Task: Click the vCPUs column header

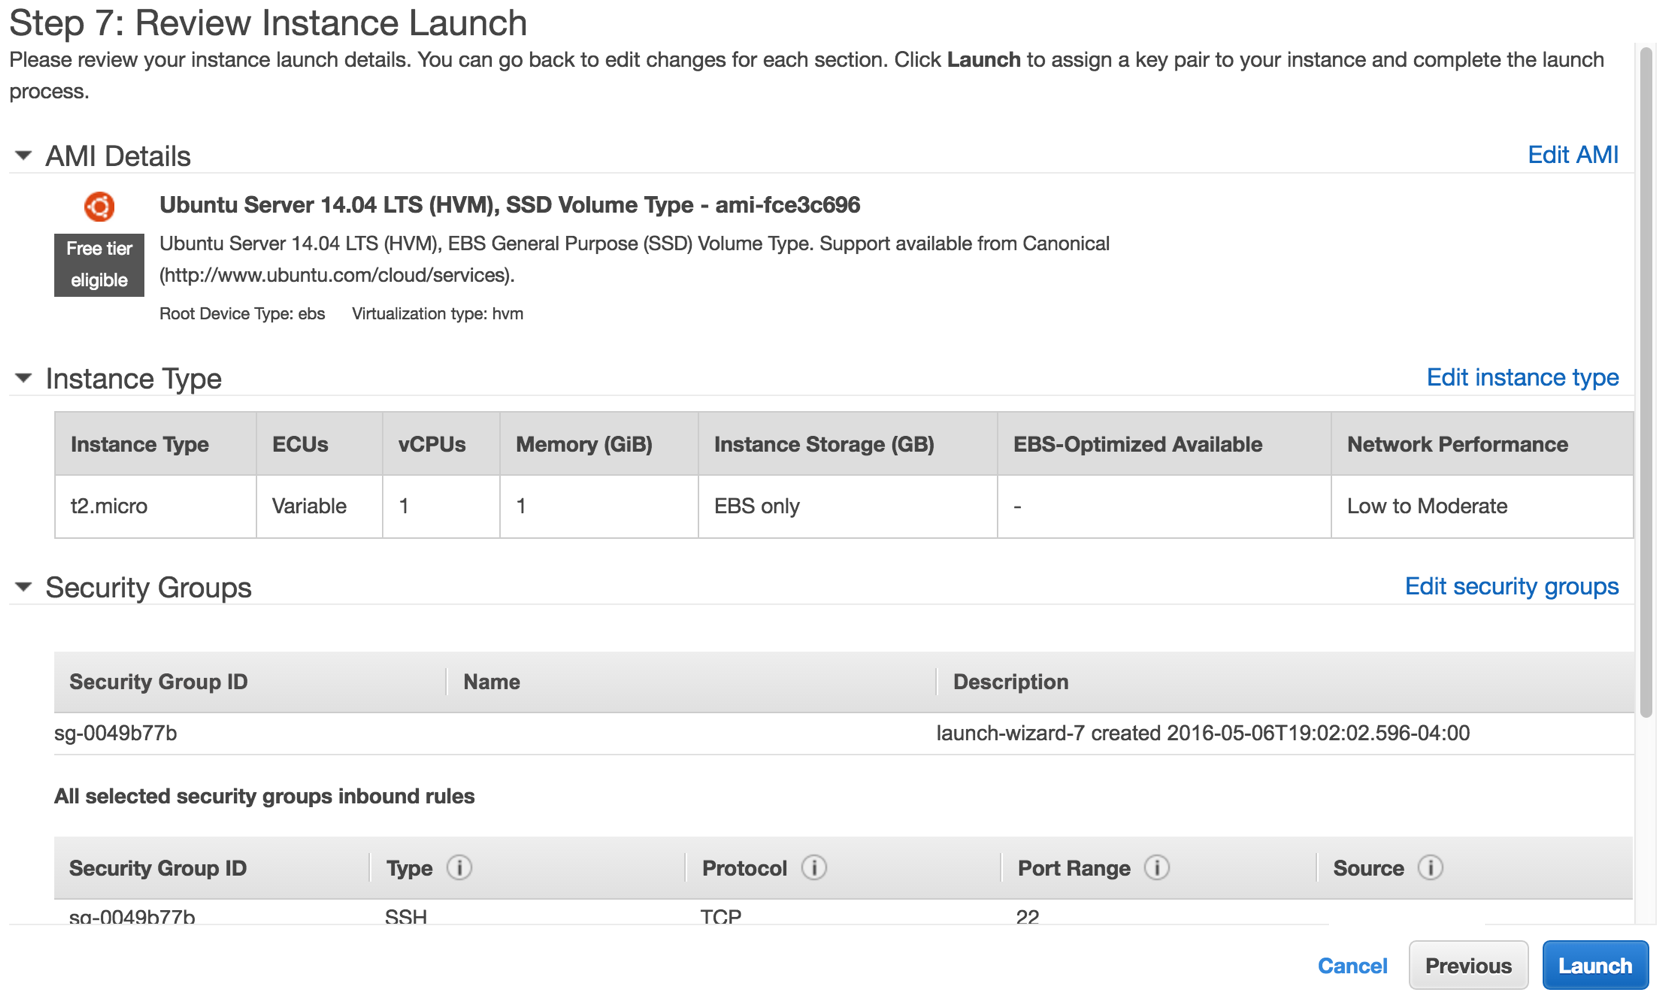Action: pyautogui.click(x=441, y=444)
